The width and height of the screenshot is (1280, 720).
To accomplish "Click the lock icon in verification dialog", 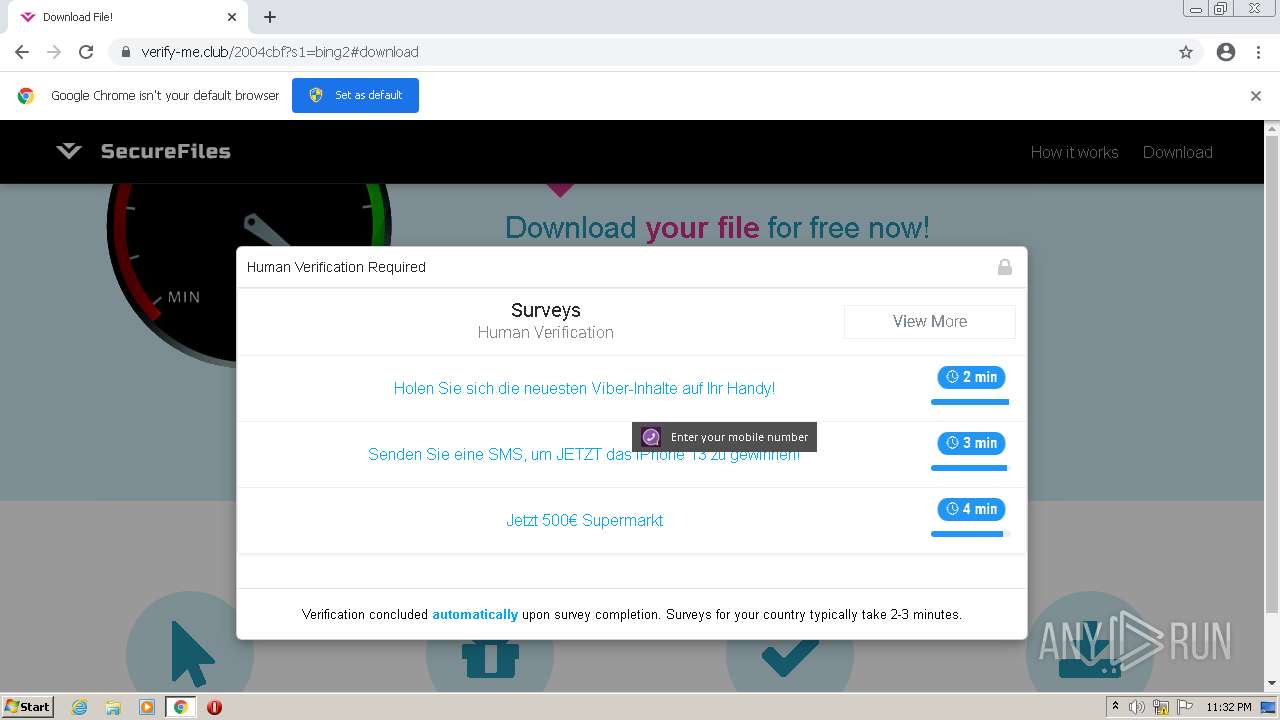I will (1005, 267).
